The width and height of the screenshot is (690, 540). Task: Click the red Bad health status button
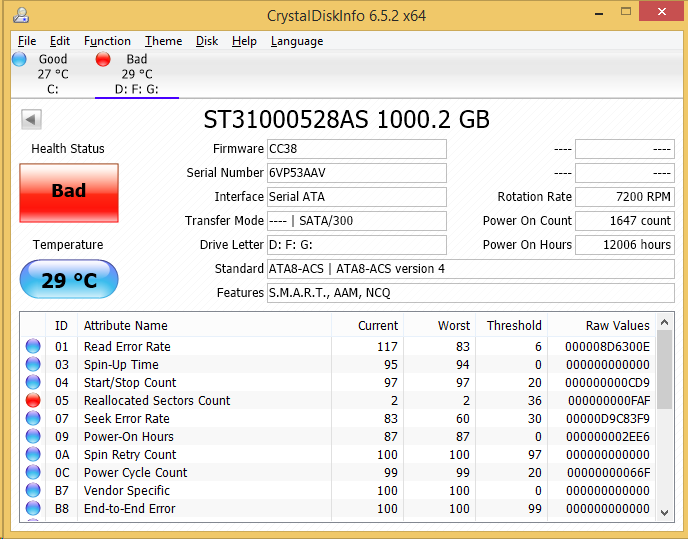(69, 193)
